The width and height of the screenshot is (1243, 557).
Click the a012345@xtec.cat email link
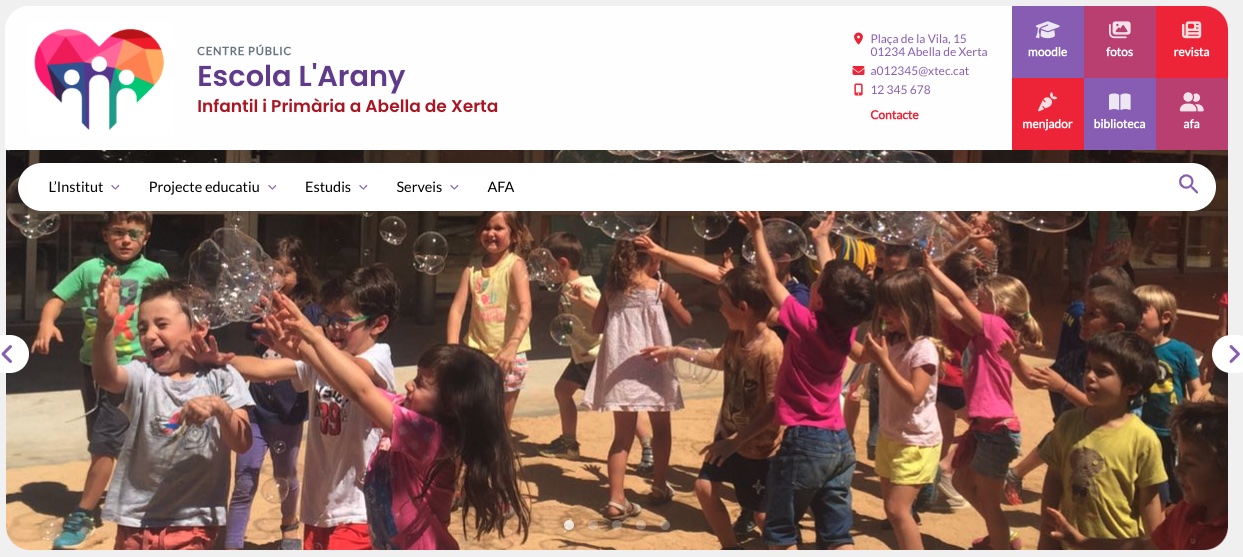919,71
